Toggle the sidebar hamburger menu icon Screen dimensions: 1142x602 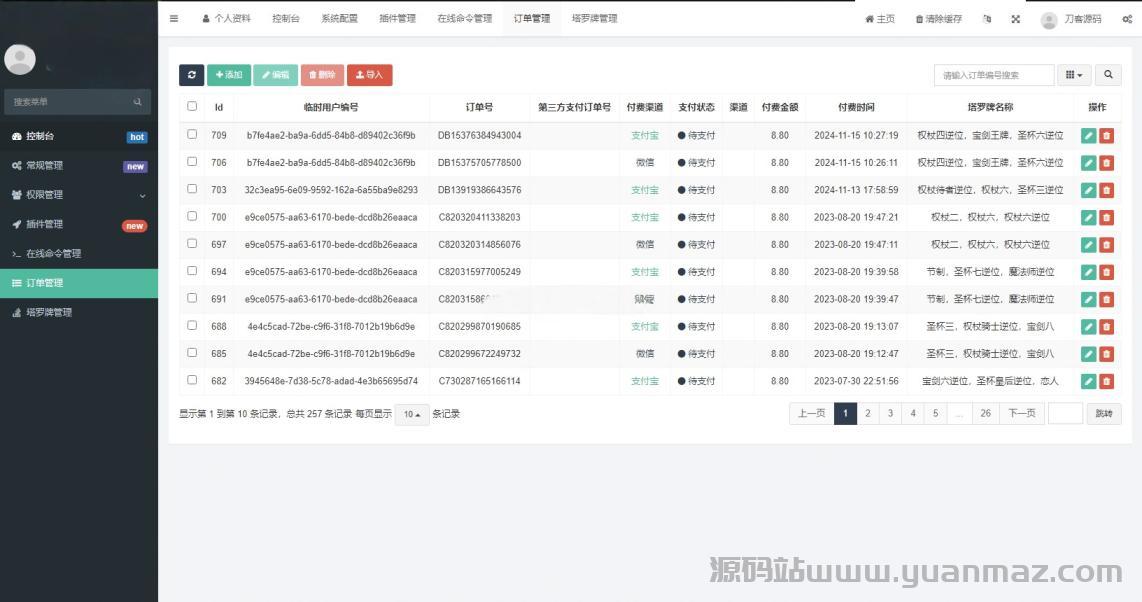point(174,19)
